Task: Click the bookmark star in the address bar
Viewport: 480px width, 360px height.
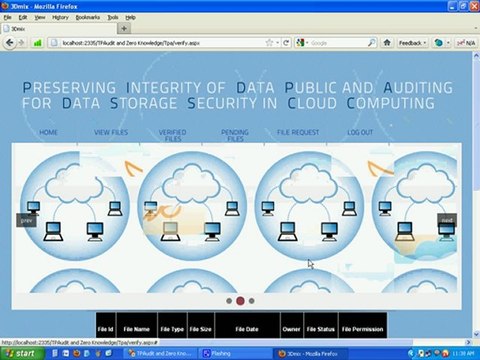Action: click(269, 43)
